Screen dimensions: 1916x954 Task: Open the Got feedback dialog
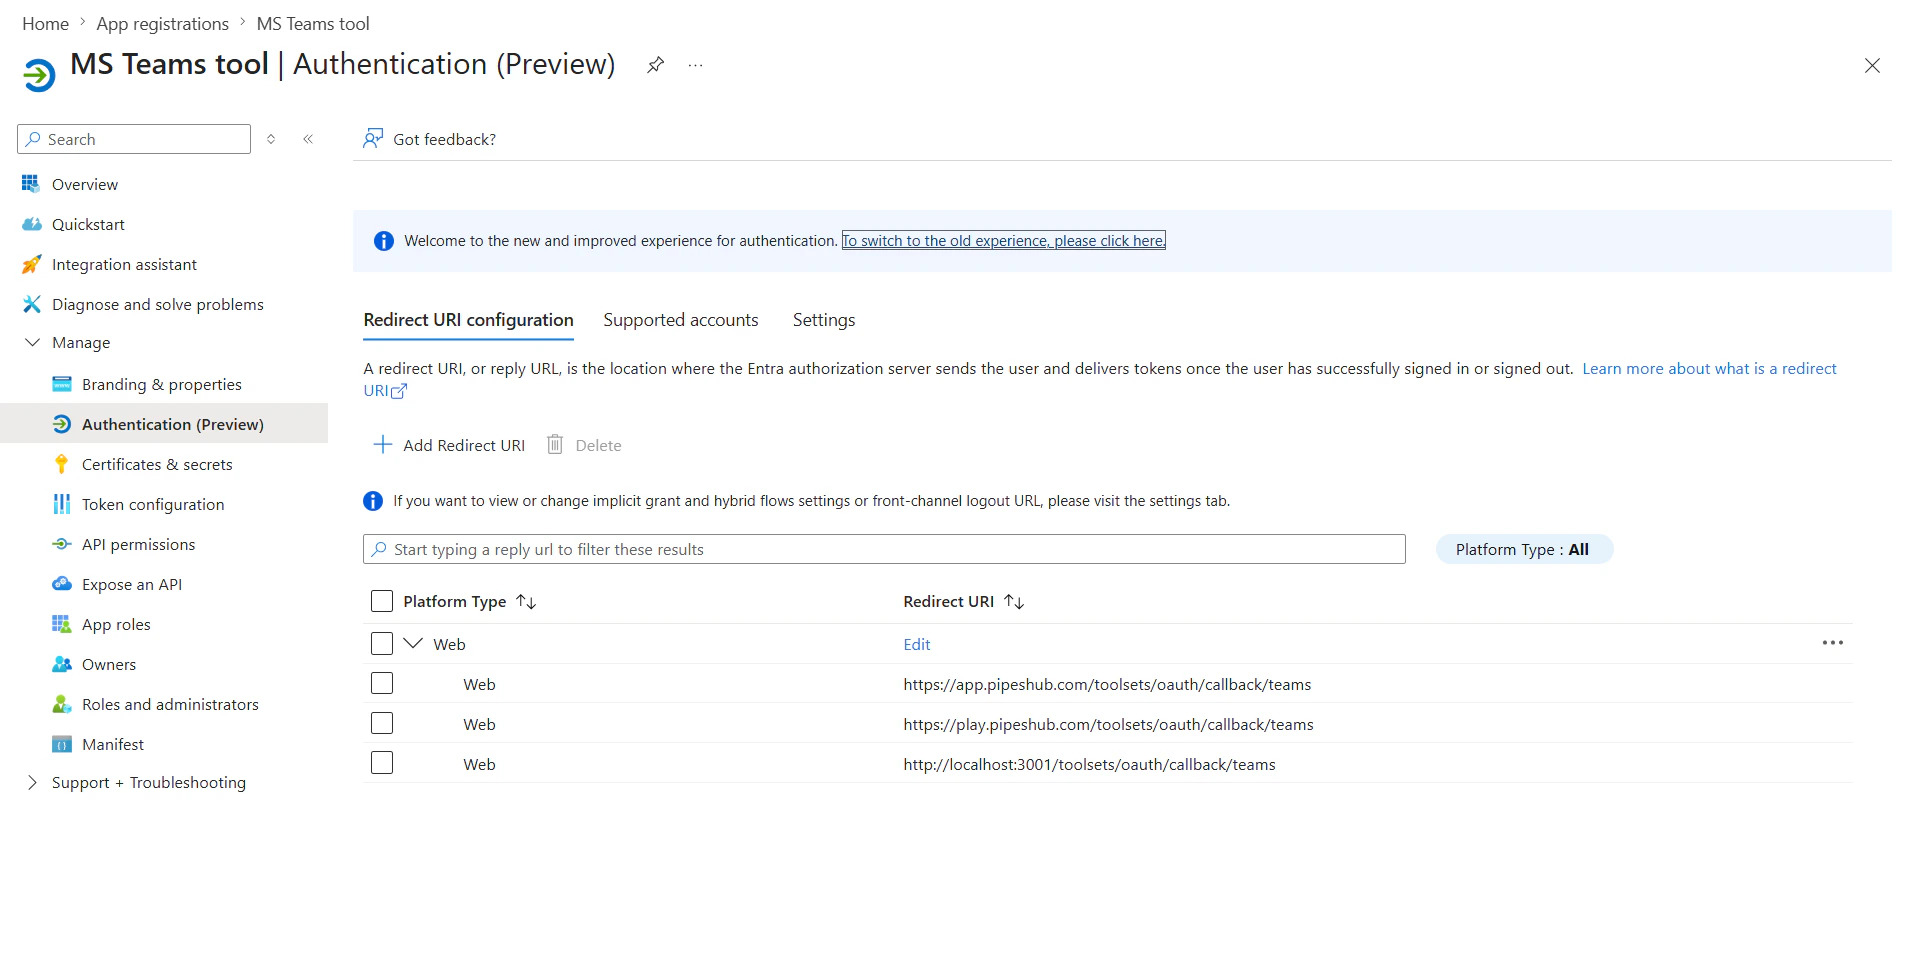point(429,139)
